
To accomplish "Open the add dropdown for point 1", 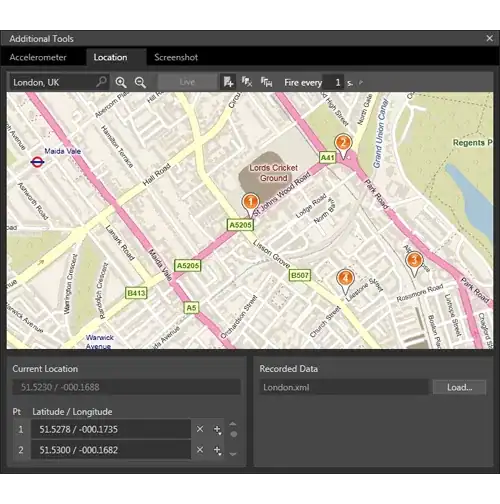I will (x=217, y=430).
